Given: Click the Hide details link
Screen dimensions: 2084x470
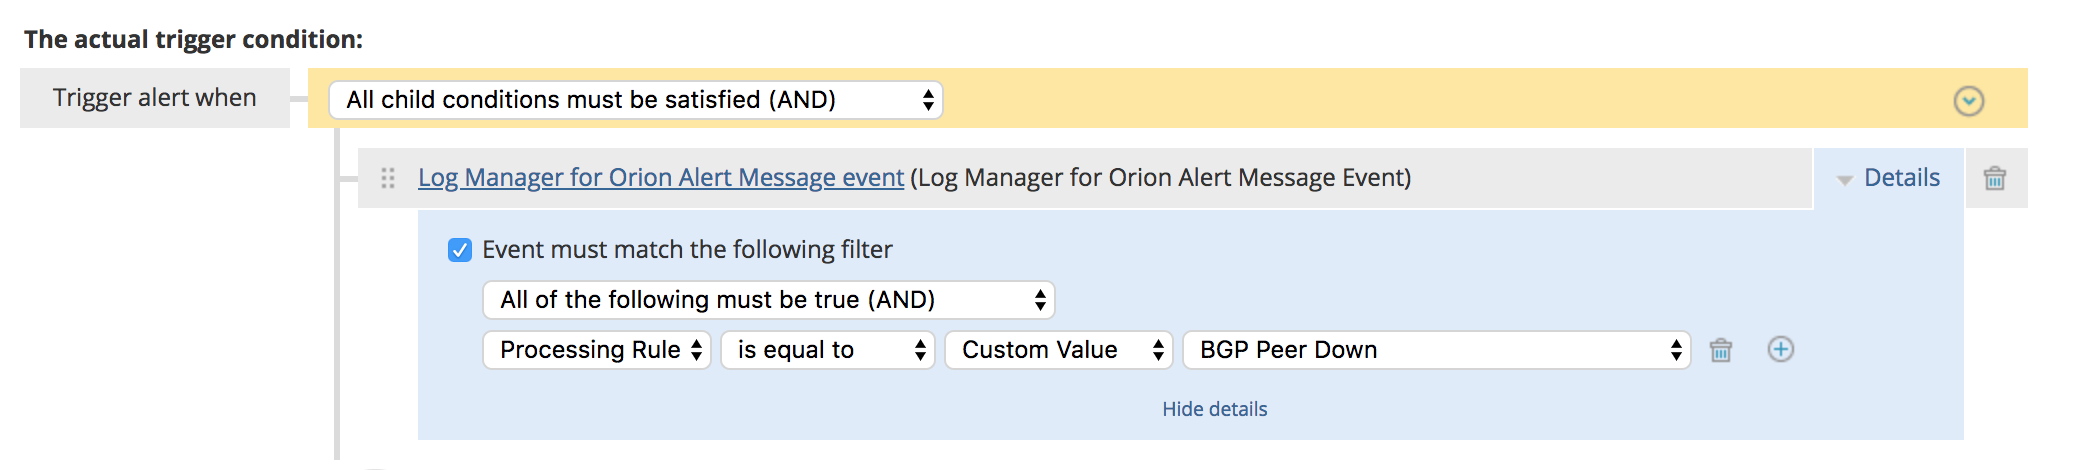Looking at the screenshot, I should [1214, 409].
